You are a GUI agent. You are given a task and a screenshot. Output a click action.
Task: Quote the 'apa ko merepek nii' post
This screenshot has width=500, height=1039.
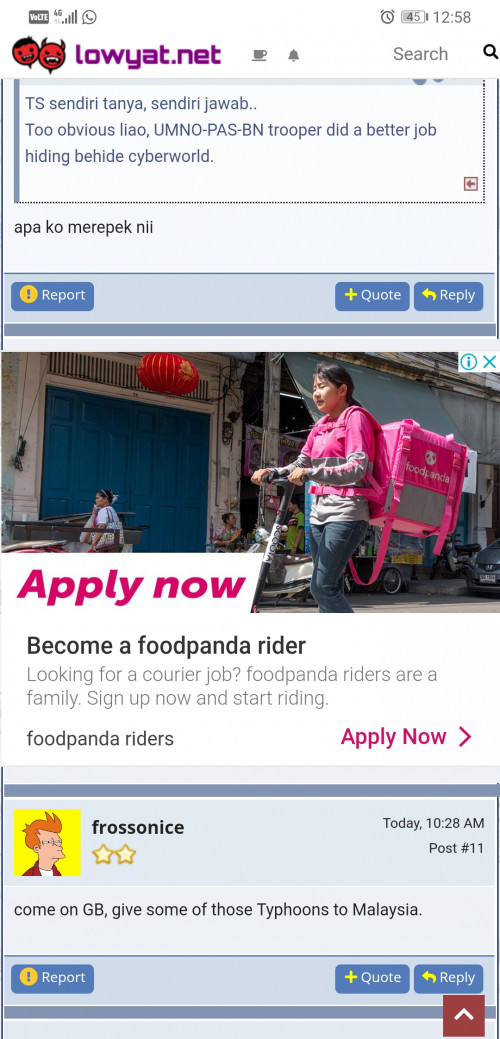point(372,296)
